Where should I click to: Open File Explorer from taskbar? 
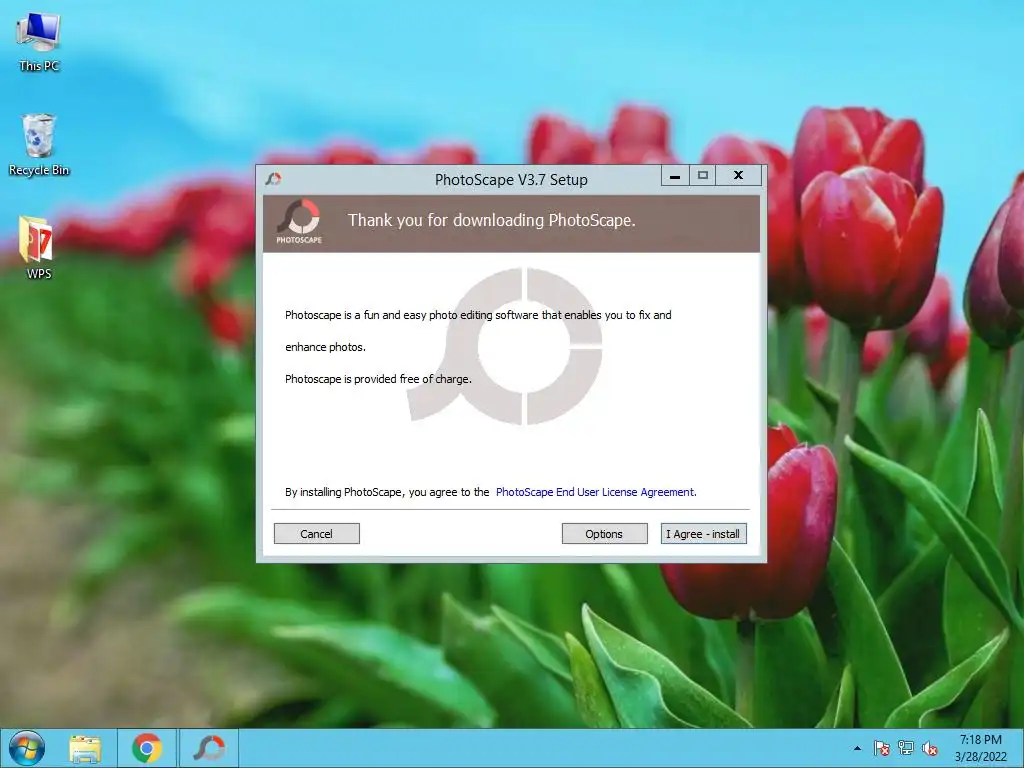pyautogui.click(x=86, y=748)
